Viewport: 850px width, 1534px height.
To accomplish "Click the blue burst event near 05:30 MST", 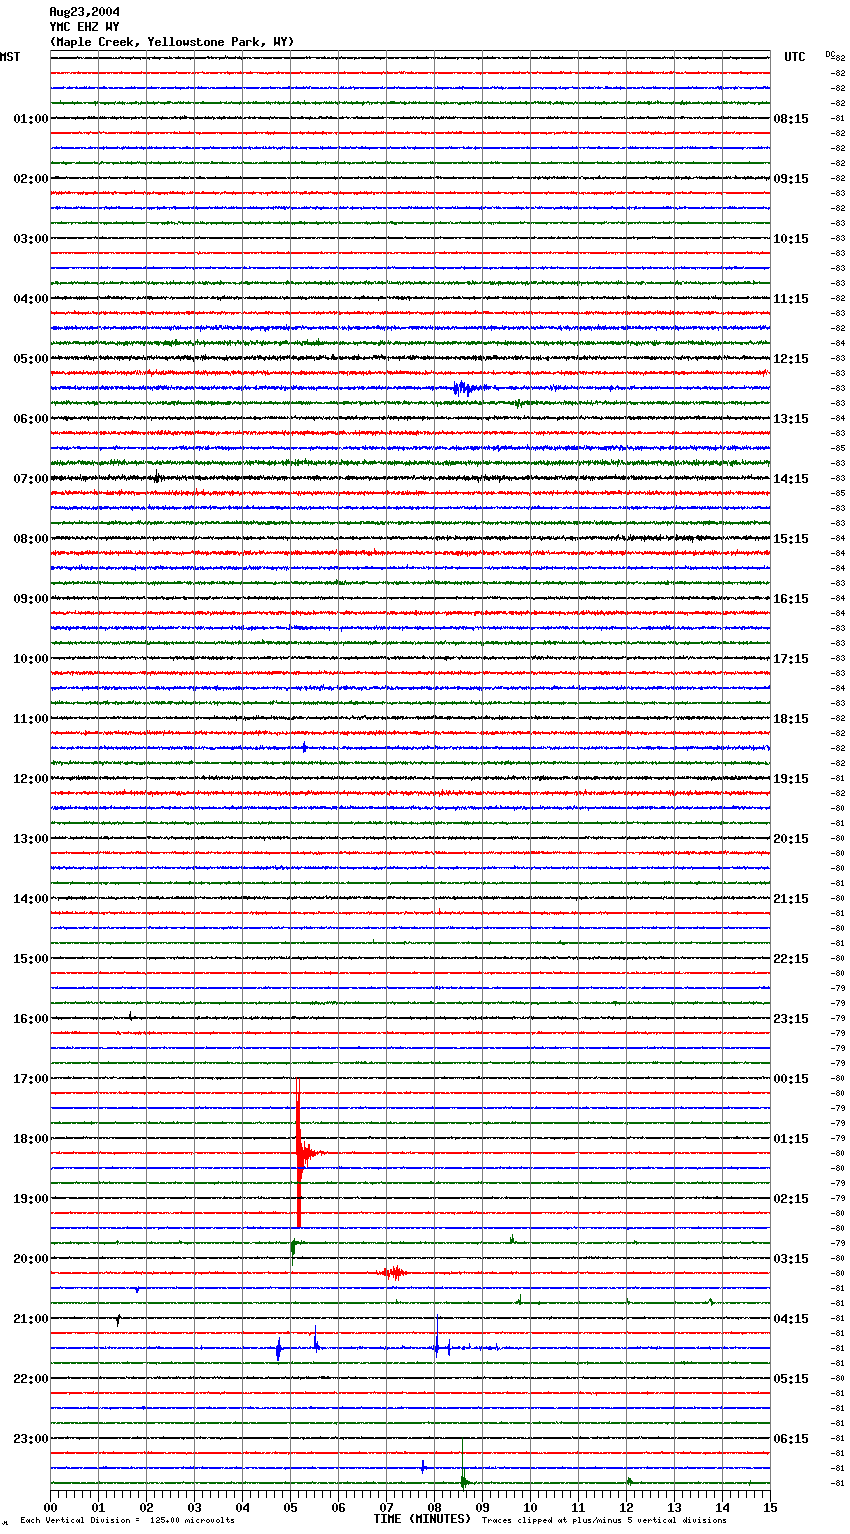I will [x=469, y=388].
